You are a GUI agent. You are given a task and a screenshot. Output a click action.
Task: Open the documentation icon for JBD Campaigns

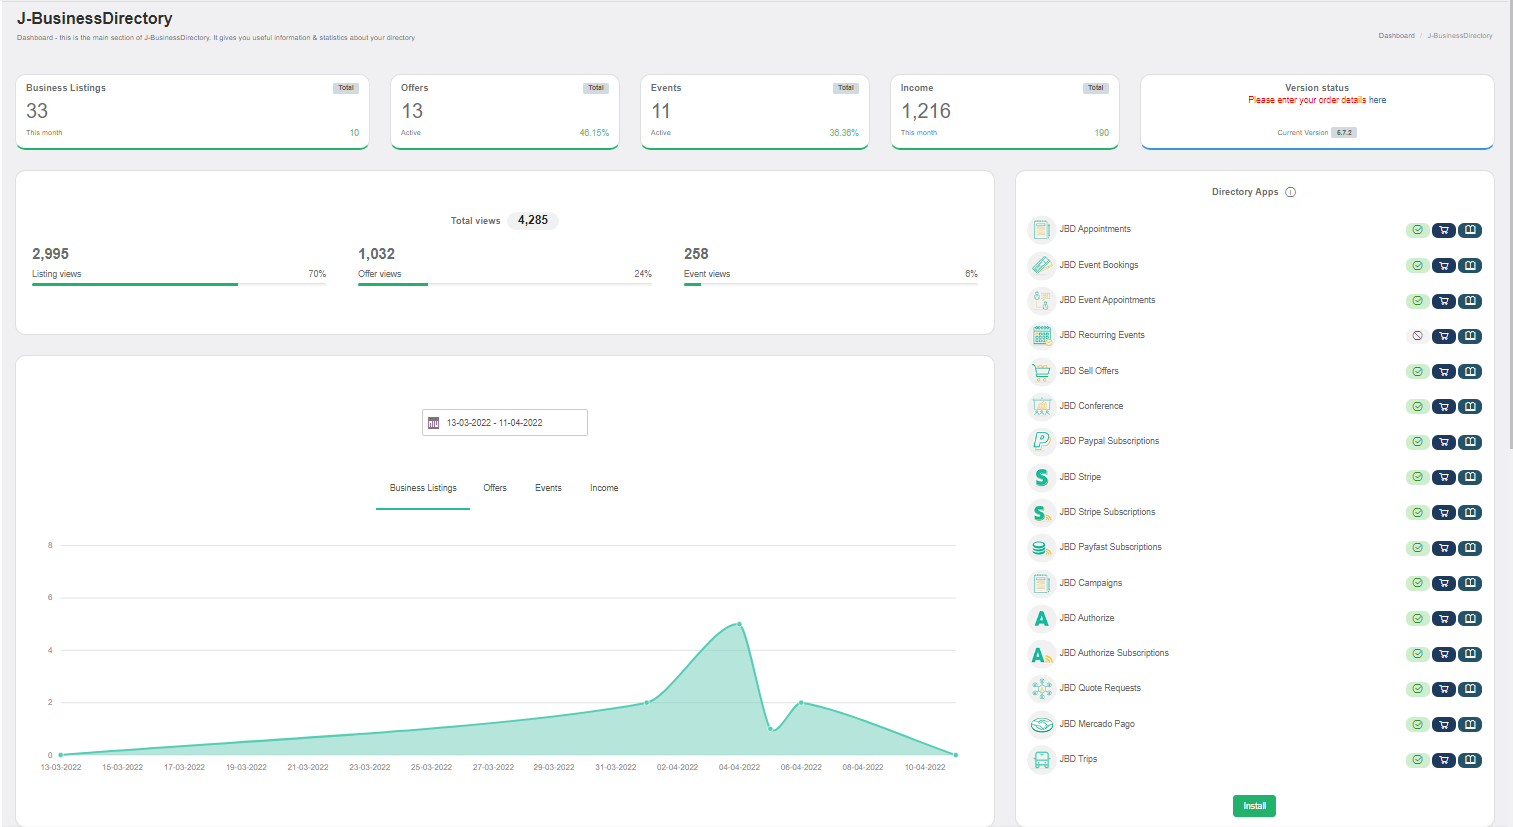coord(1470,584)
